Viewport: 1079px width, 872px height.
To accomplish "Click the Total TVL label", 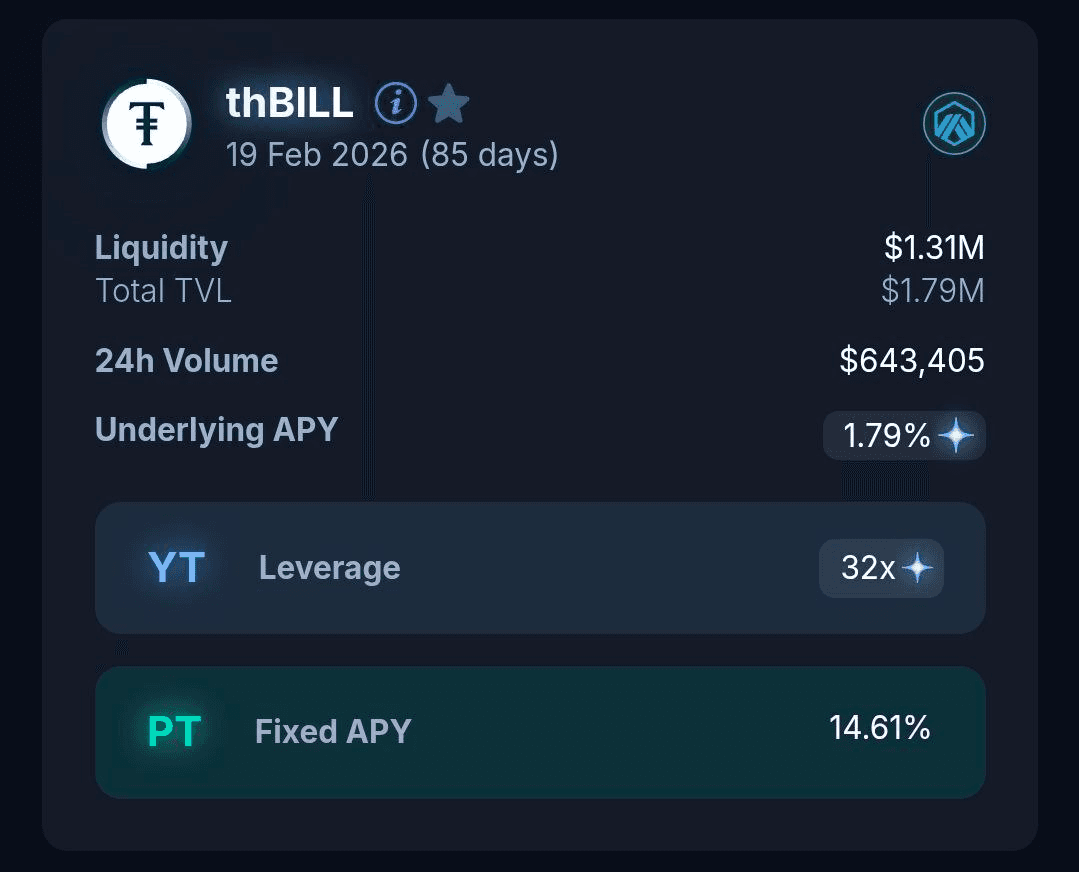I will (x=163, y=291).
